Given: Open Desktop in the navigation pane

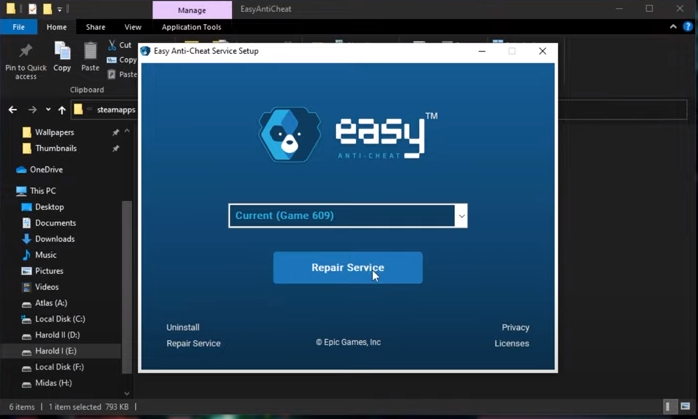Looking at the screenshot, I should [49, 207].
